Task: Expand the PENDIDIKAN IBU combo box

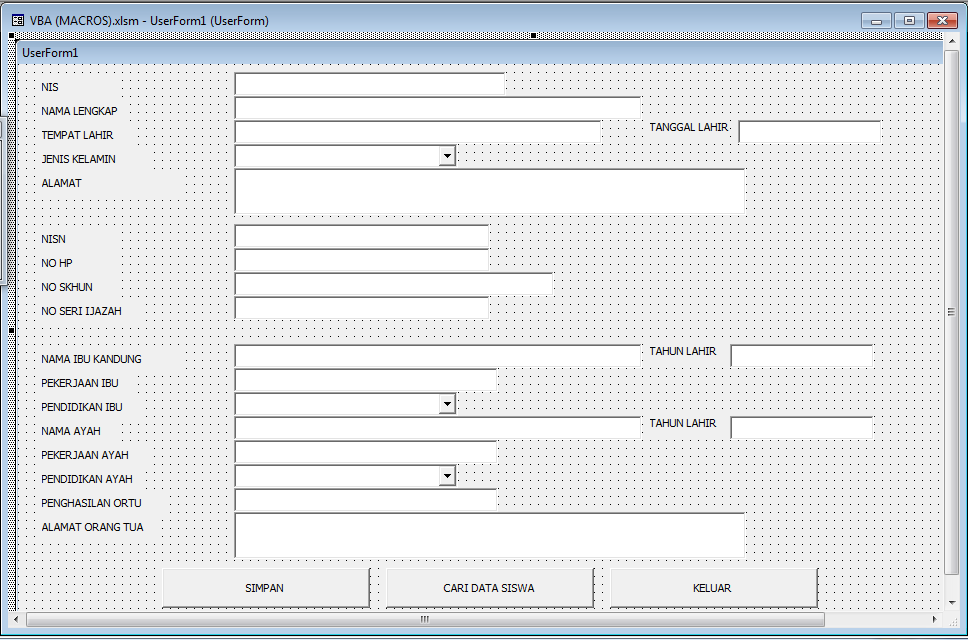Action: click(449, 403)
